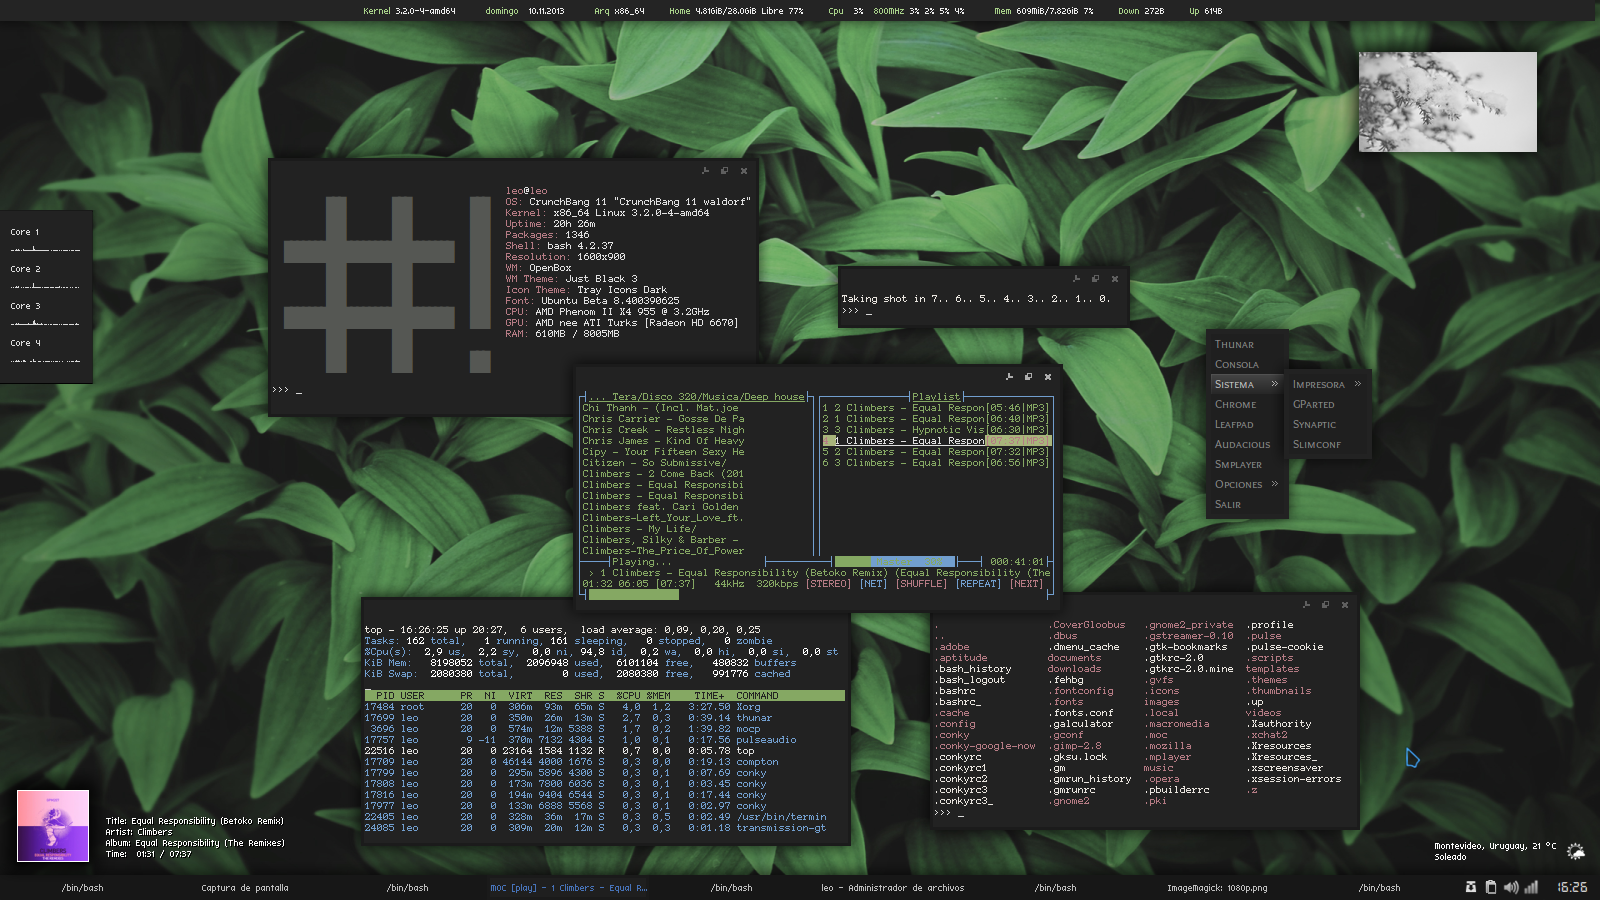
Task: Select 'Cipy - Your Fifteen Sexy He' entry
Action: point(663,452)
